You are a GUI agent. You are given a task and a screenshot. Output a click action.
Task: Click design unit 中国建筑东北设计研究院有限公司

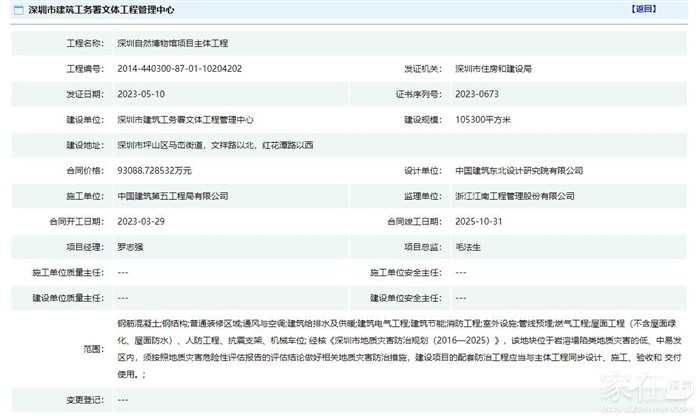pyautogui.click(x=518, y=170)
